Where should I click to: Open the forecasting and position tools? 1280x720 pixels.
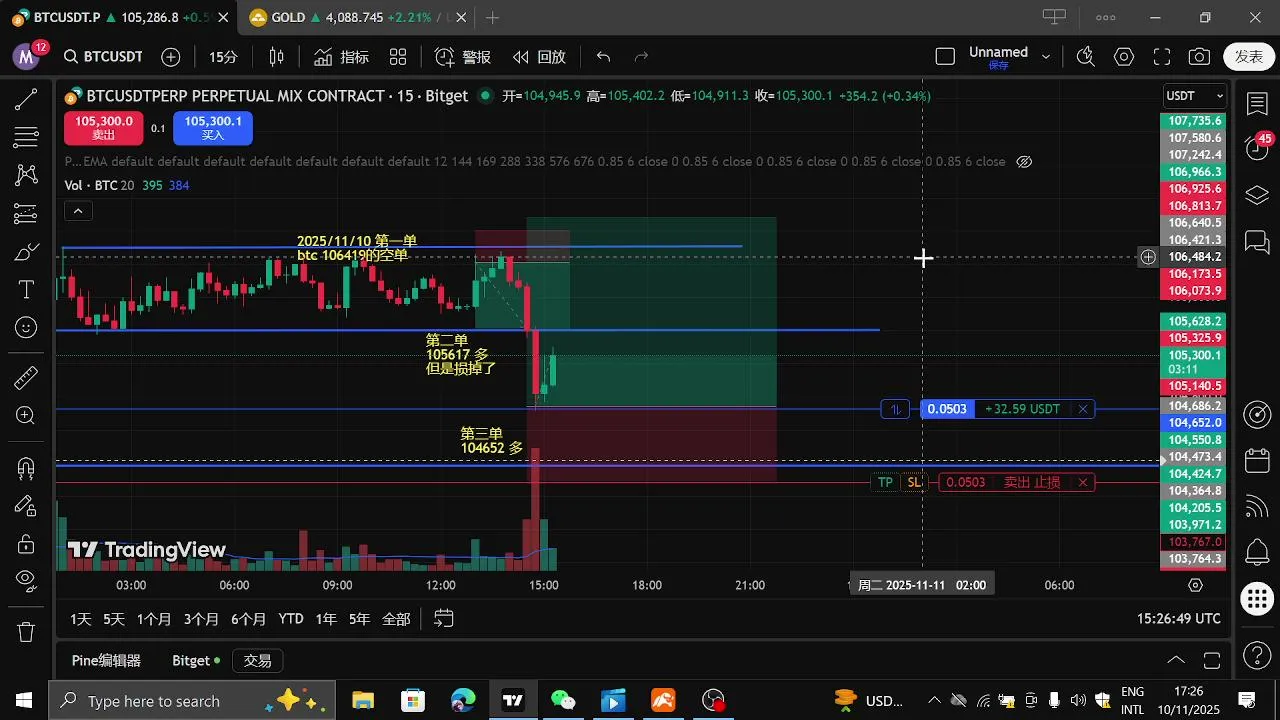pos(26,213)
